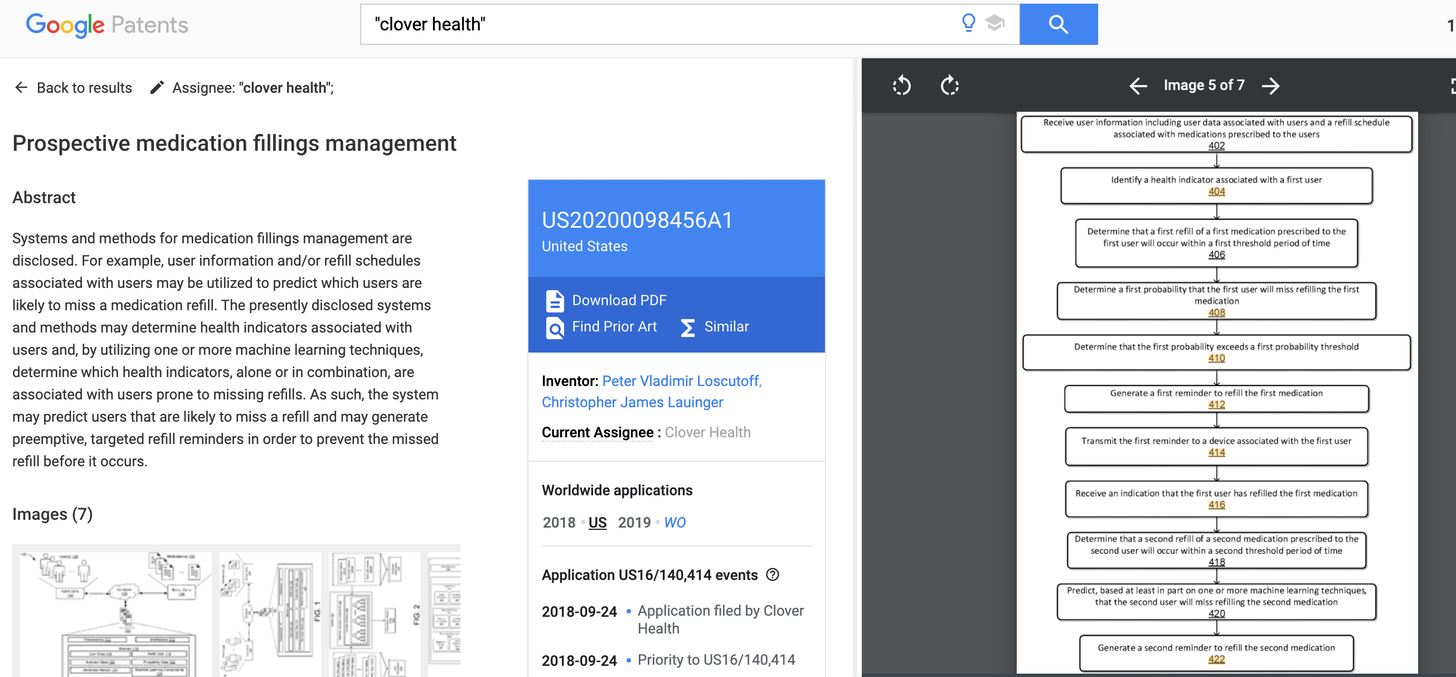
Task: Go to next image arrow
Action: pos(1271,86)
